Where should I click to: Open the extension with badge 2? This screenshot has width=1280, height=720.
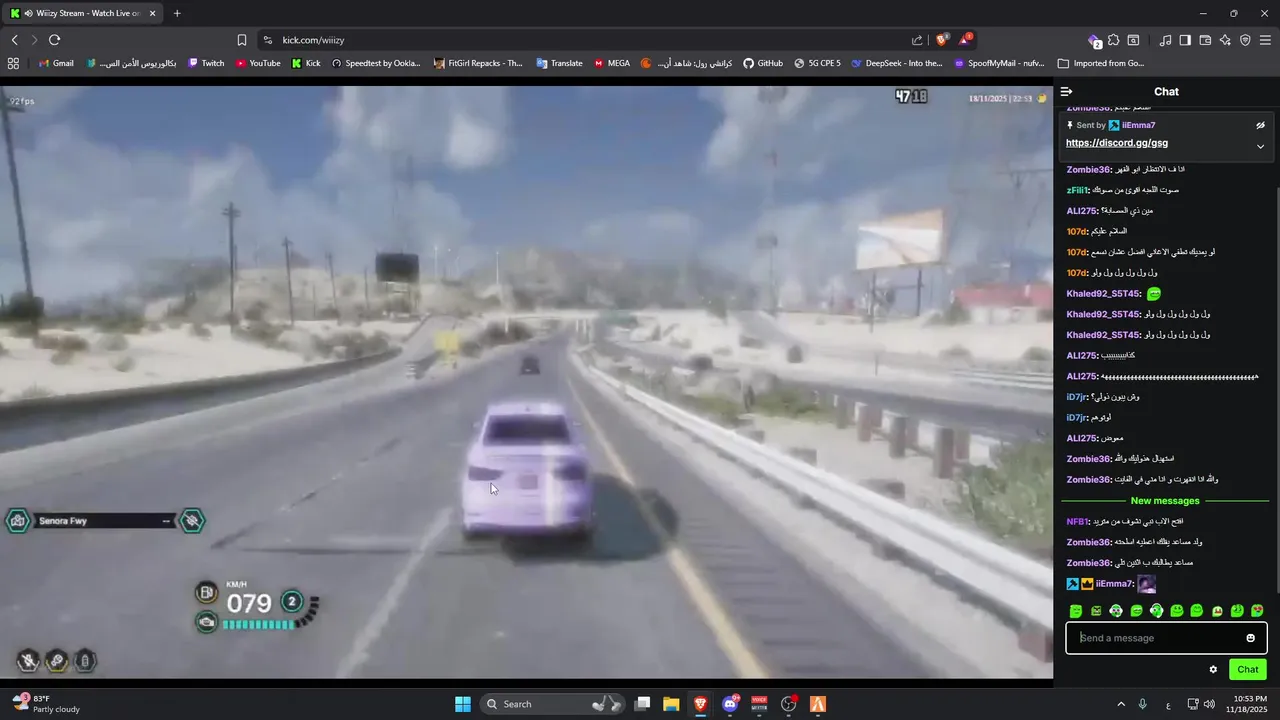1094,40
